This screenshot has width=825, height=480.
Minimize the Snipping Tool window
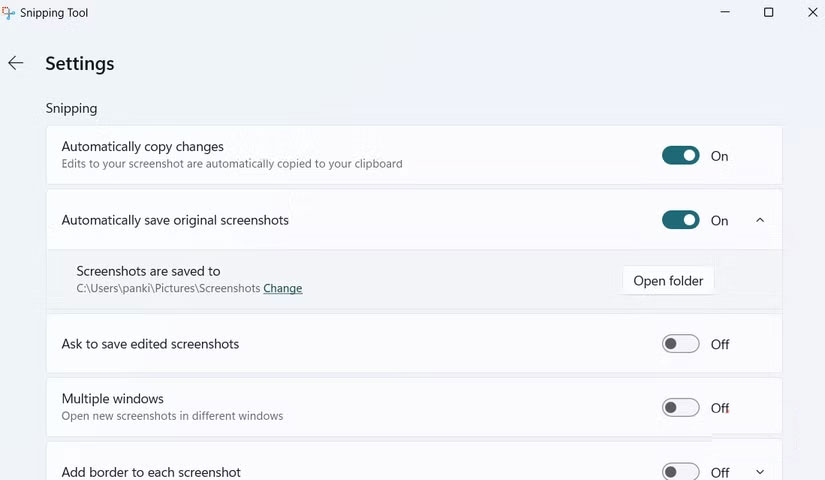(x=724, y=13)
